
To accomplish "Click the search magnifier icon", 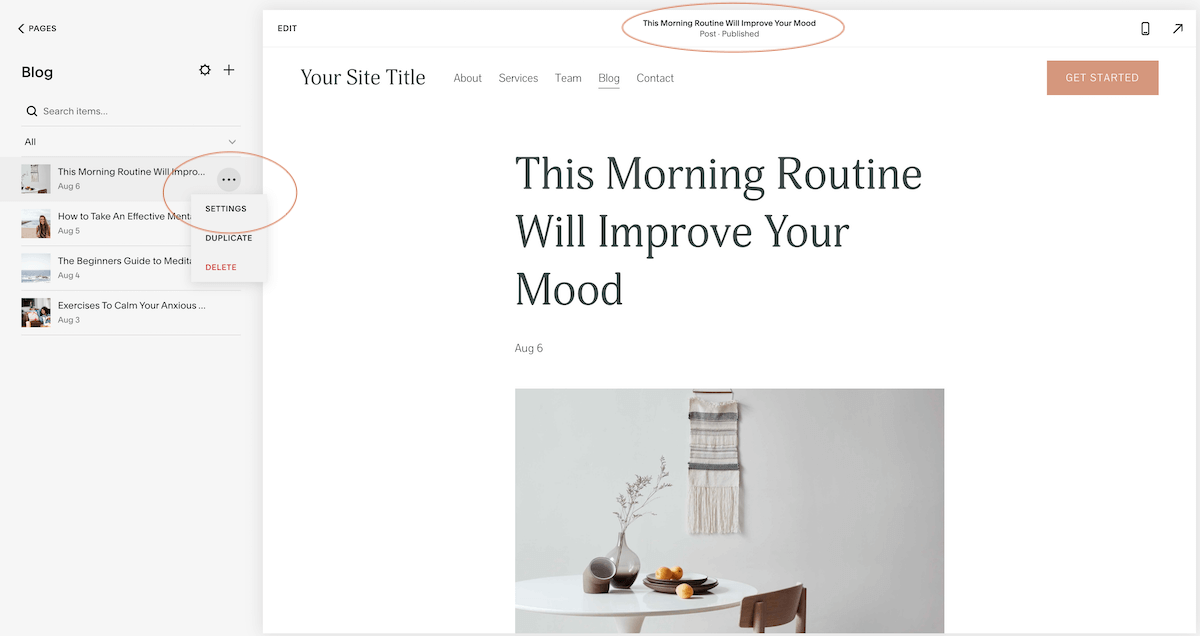I will click(32, 111).
